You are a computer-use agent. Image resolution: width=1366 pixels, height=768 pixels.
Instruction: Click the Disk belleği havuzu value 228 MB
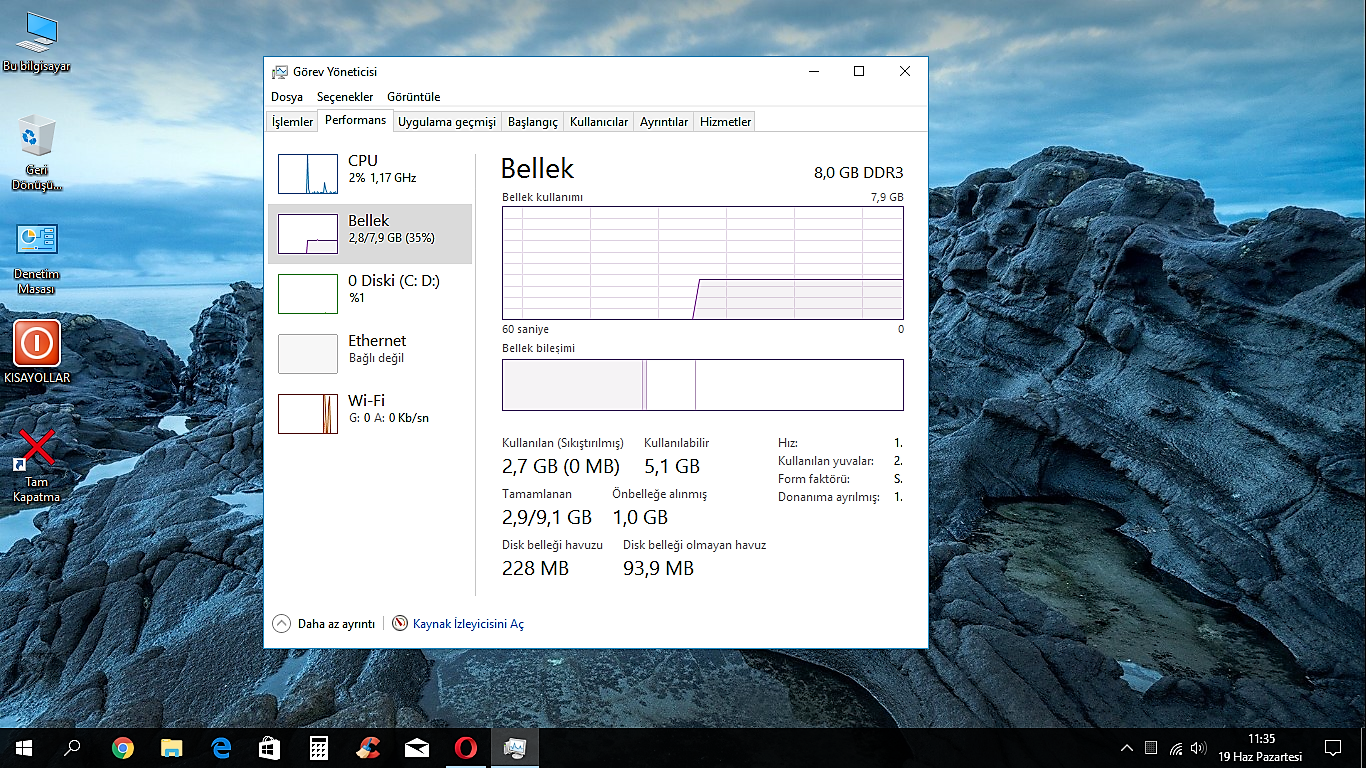pyautogui.click(x=535, y=568)
